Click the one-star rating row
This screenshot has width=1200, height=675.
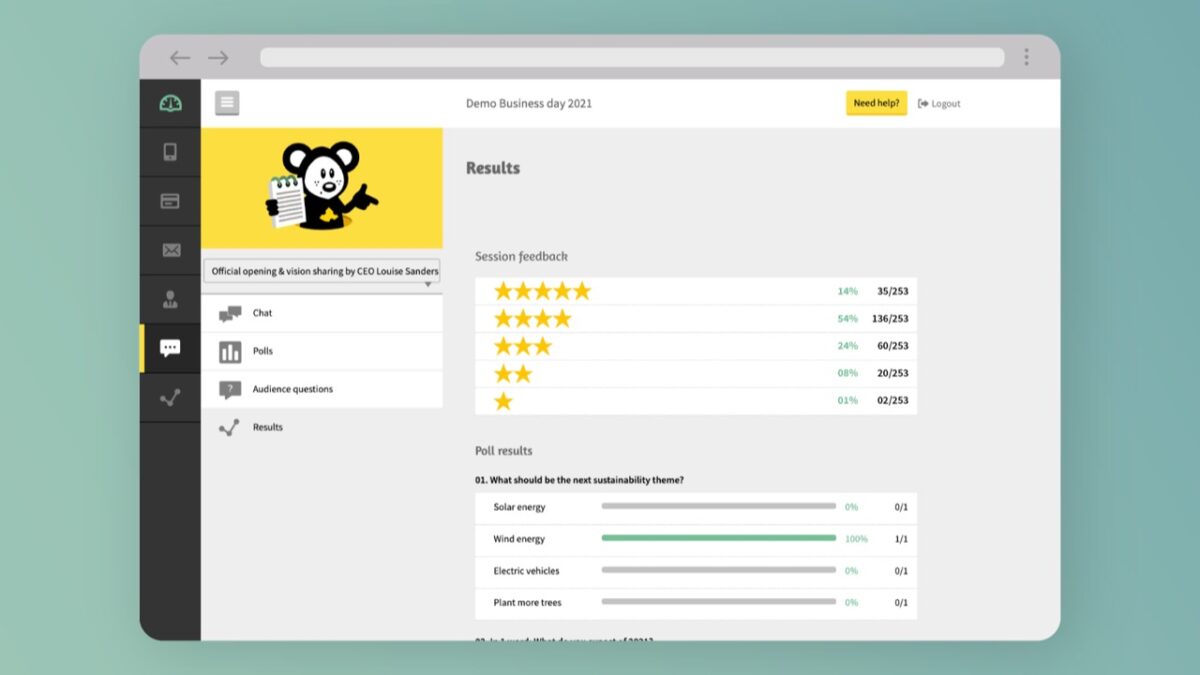[x=696, y=401]
